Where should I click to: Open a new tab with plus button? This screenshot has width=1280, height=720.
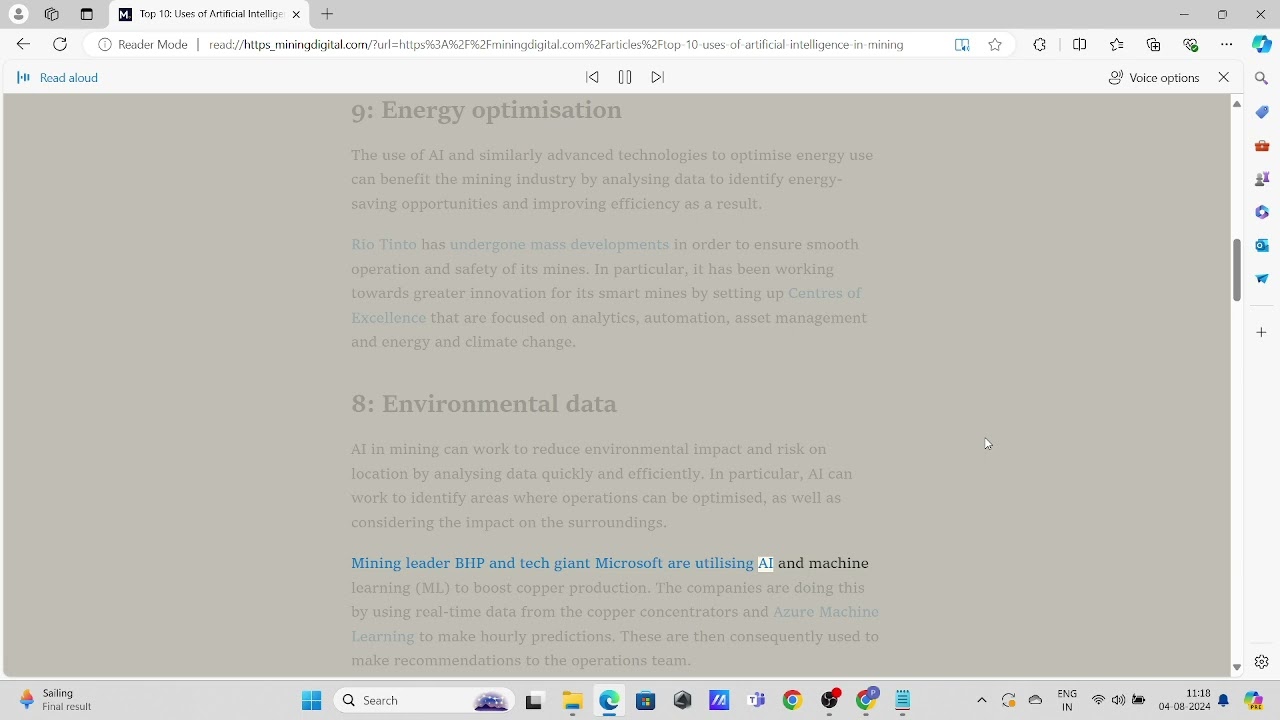point(327,14)
